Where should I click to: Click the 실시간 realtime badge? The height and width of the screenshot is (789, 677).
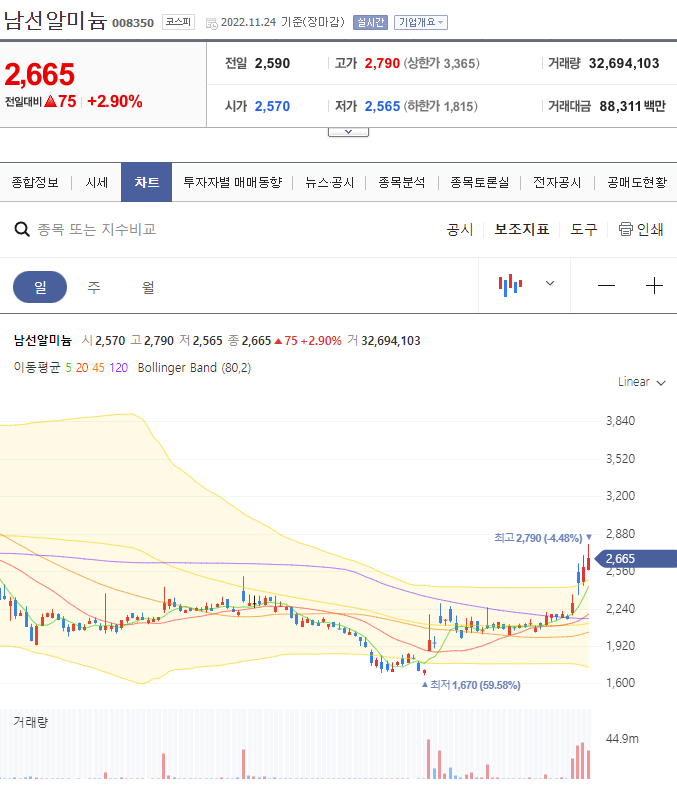[370, 22]
